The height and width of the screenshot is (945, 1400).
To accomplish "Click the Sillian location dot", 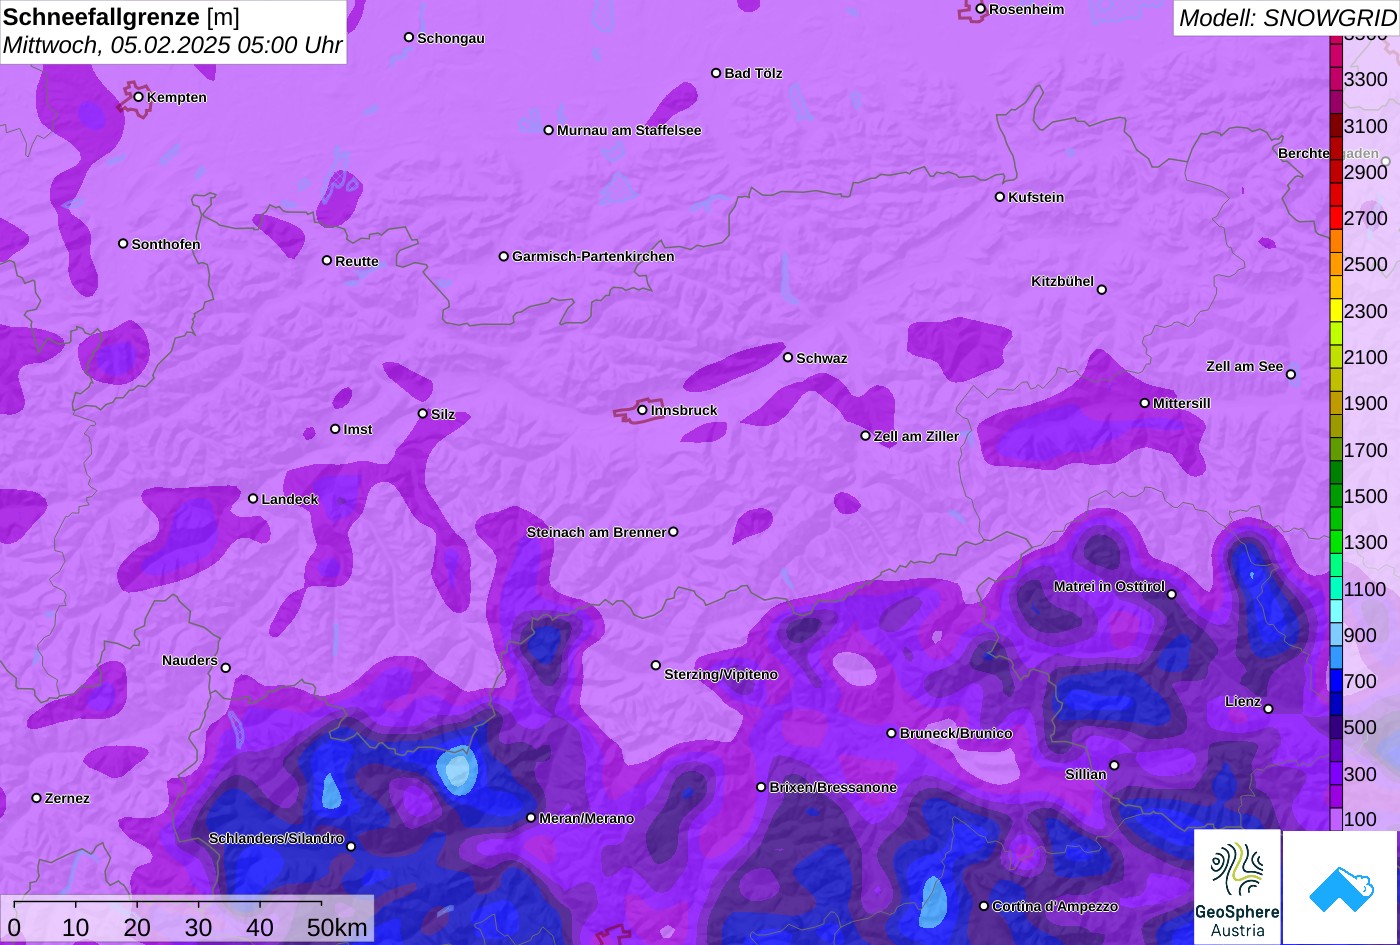I will [1114, 766].
